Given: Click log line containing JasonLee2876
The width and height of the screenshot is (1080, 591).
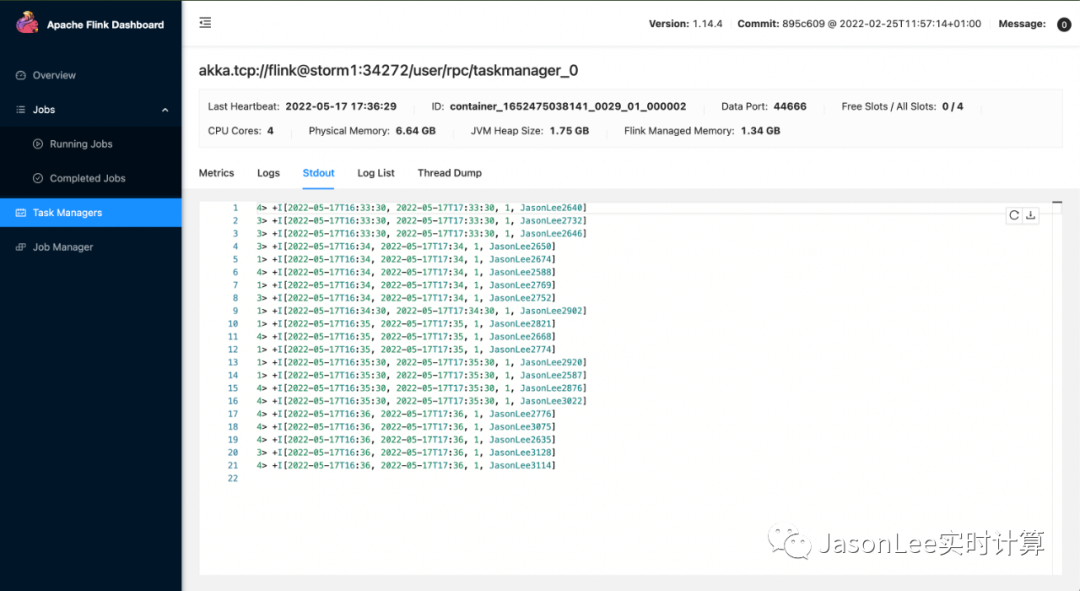Looking at the screenshot, I should click(x=422, y=388).
